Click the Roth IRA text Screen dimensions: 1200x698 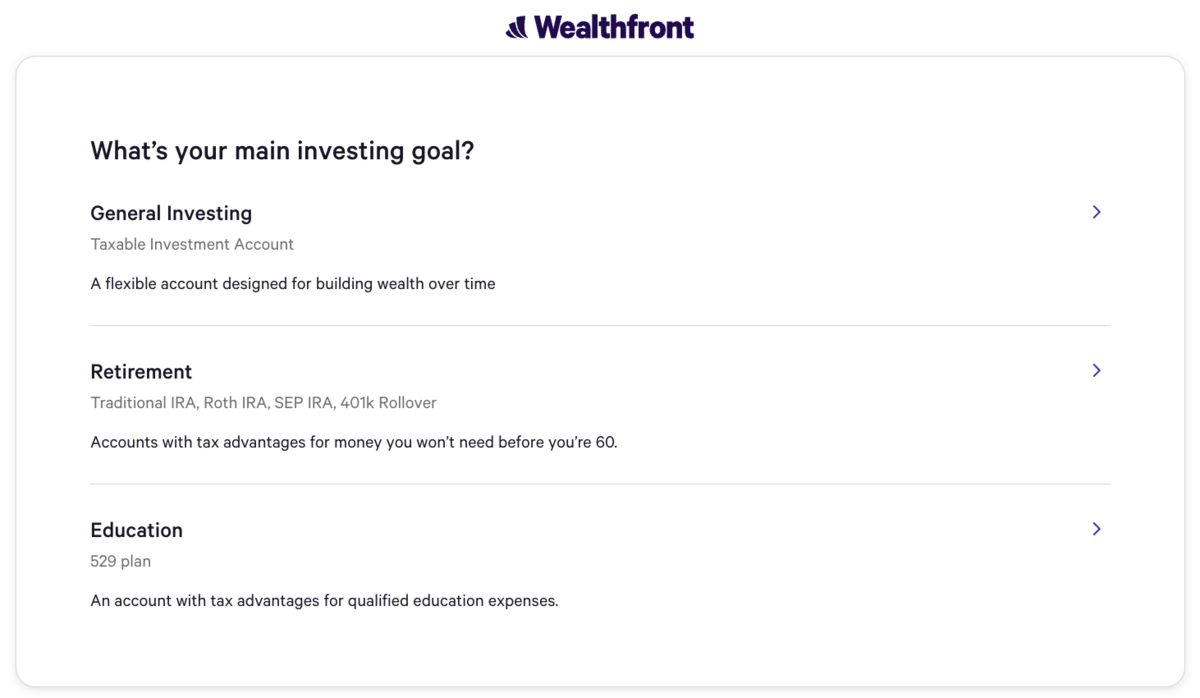(x=236, y=403)
